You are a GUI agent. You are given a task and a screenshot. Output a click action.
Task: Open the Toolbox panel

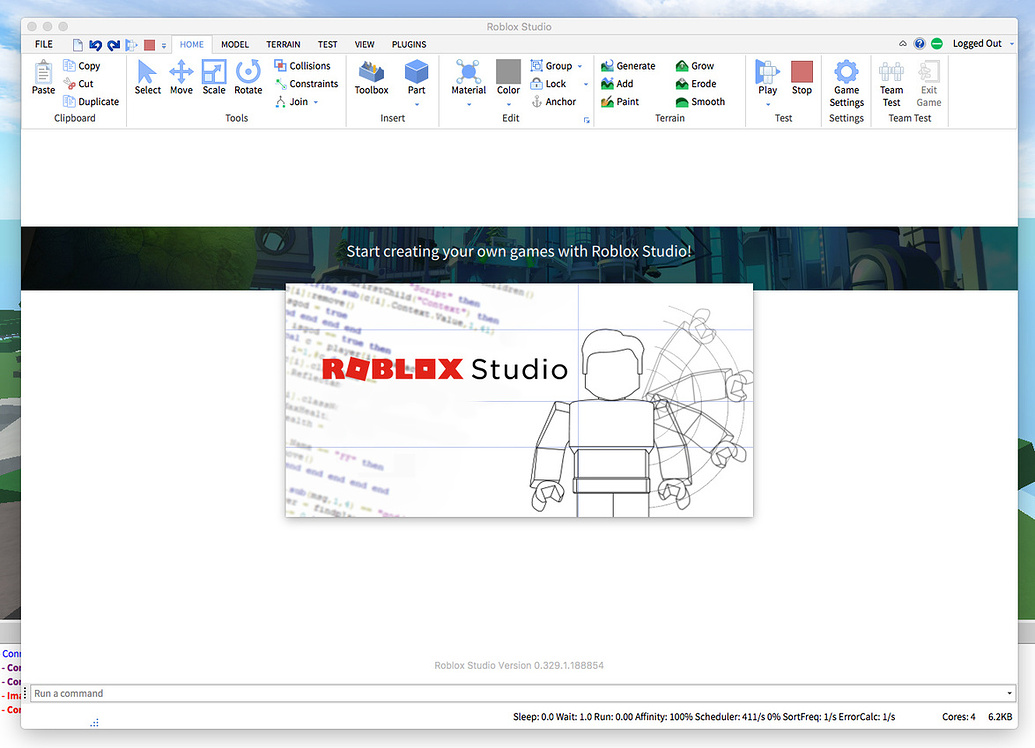coord(372,77)
